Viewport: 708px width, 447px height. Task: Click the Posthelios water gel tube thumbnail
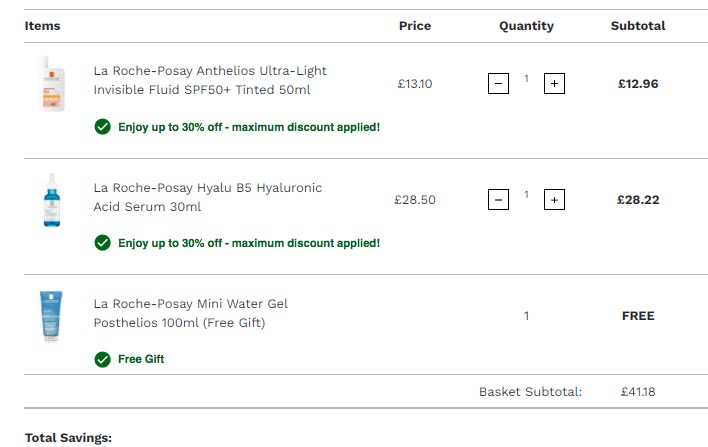(51, 316)
